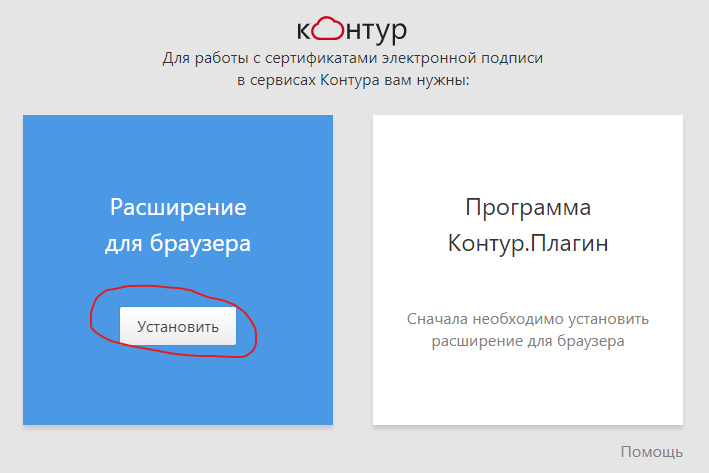Click the Установить button

pos(178,326)
